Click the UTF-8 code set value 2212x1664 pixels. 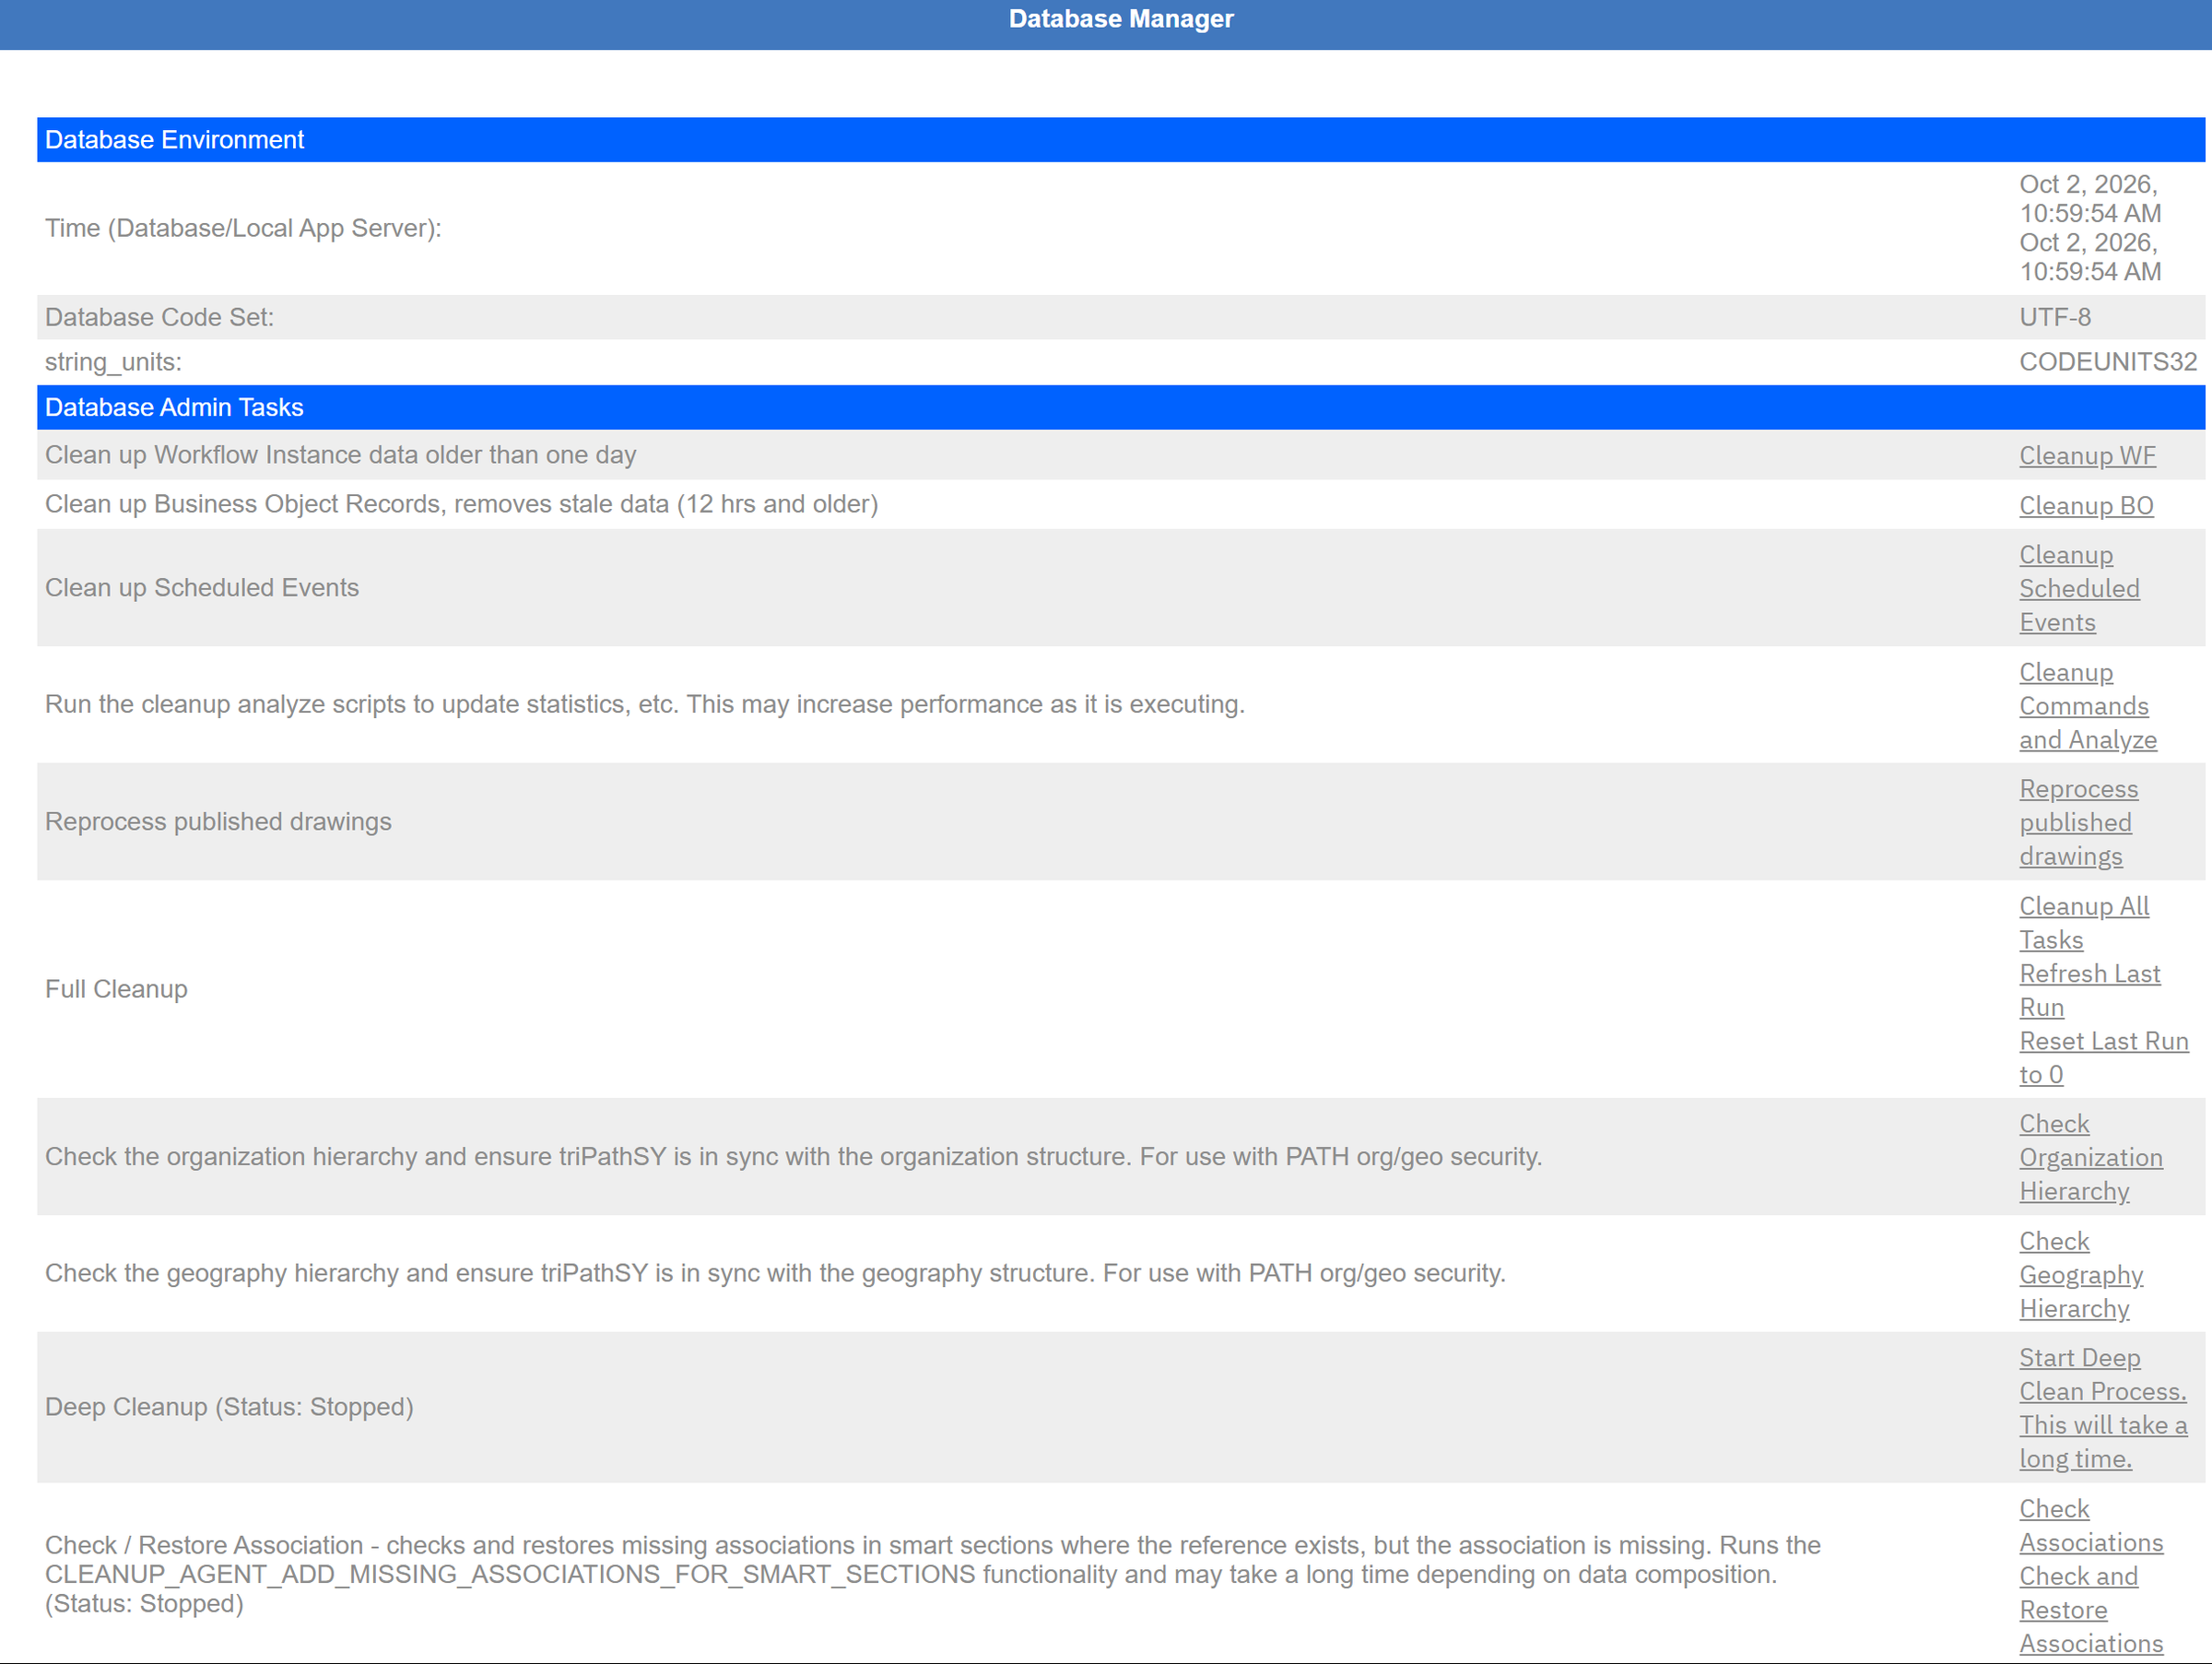pyautogui.click(x=2055, y=317)
